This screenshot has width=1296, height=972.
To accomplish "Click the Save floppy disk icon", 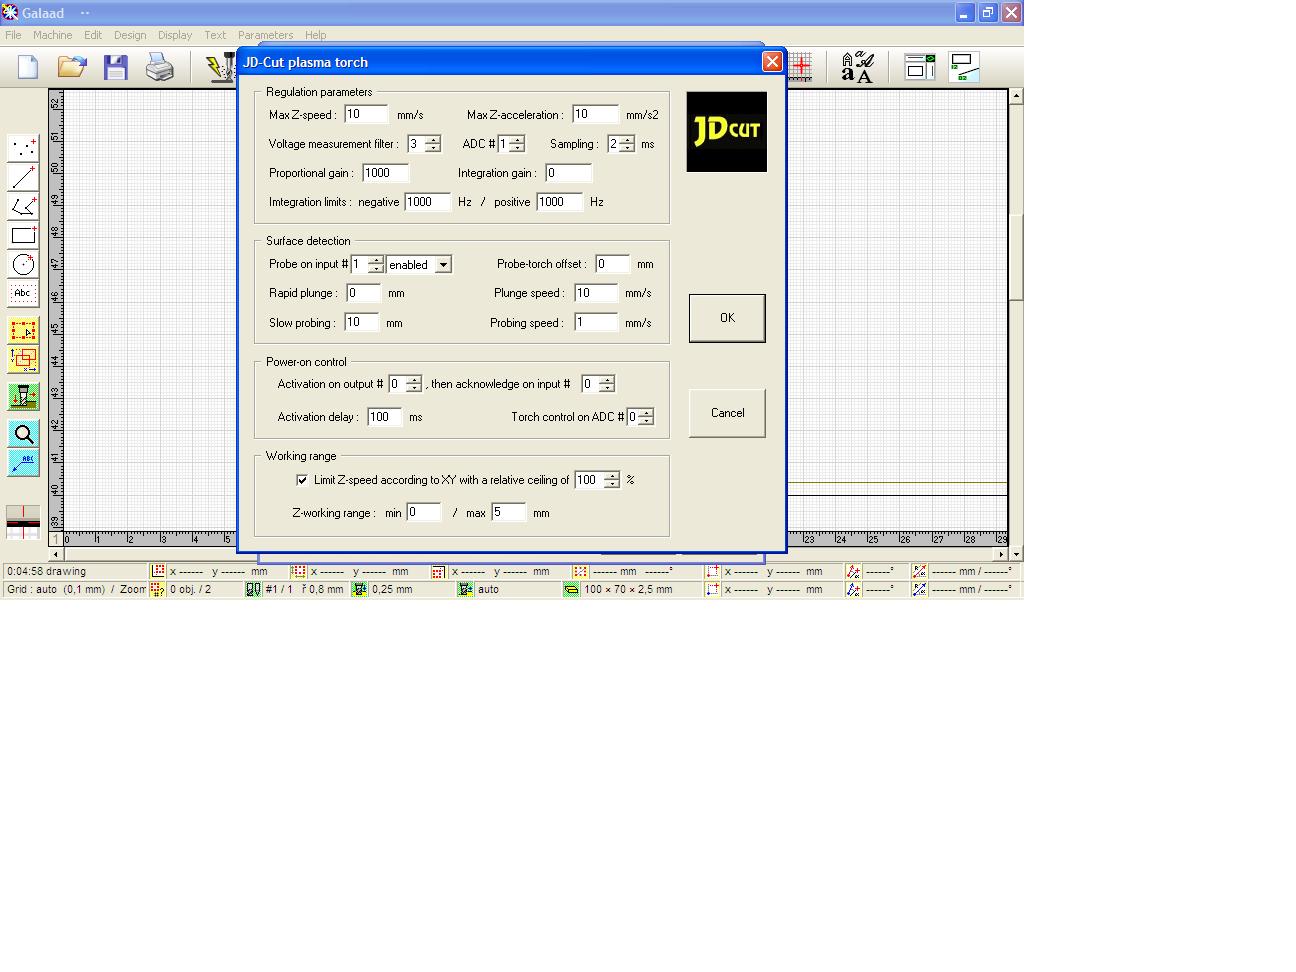I will pyautogui.click(x=116, y=67).
